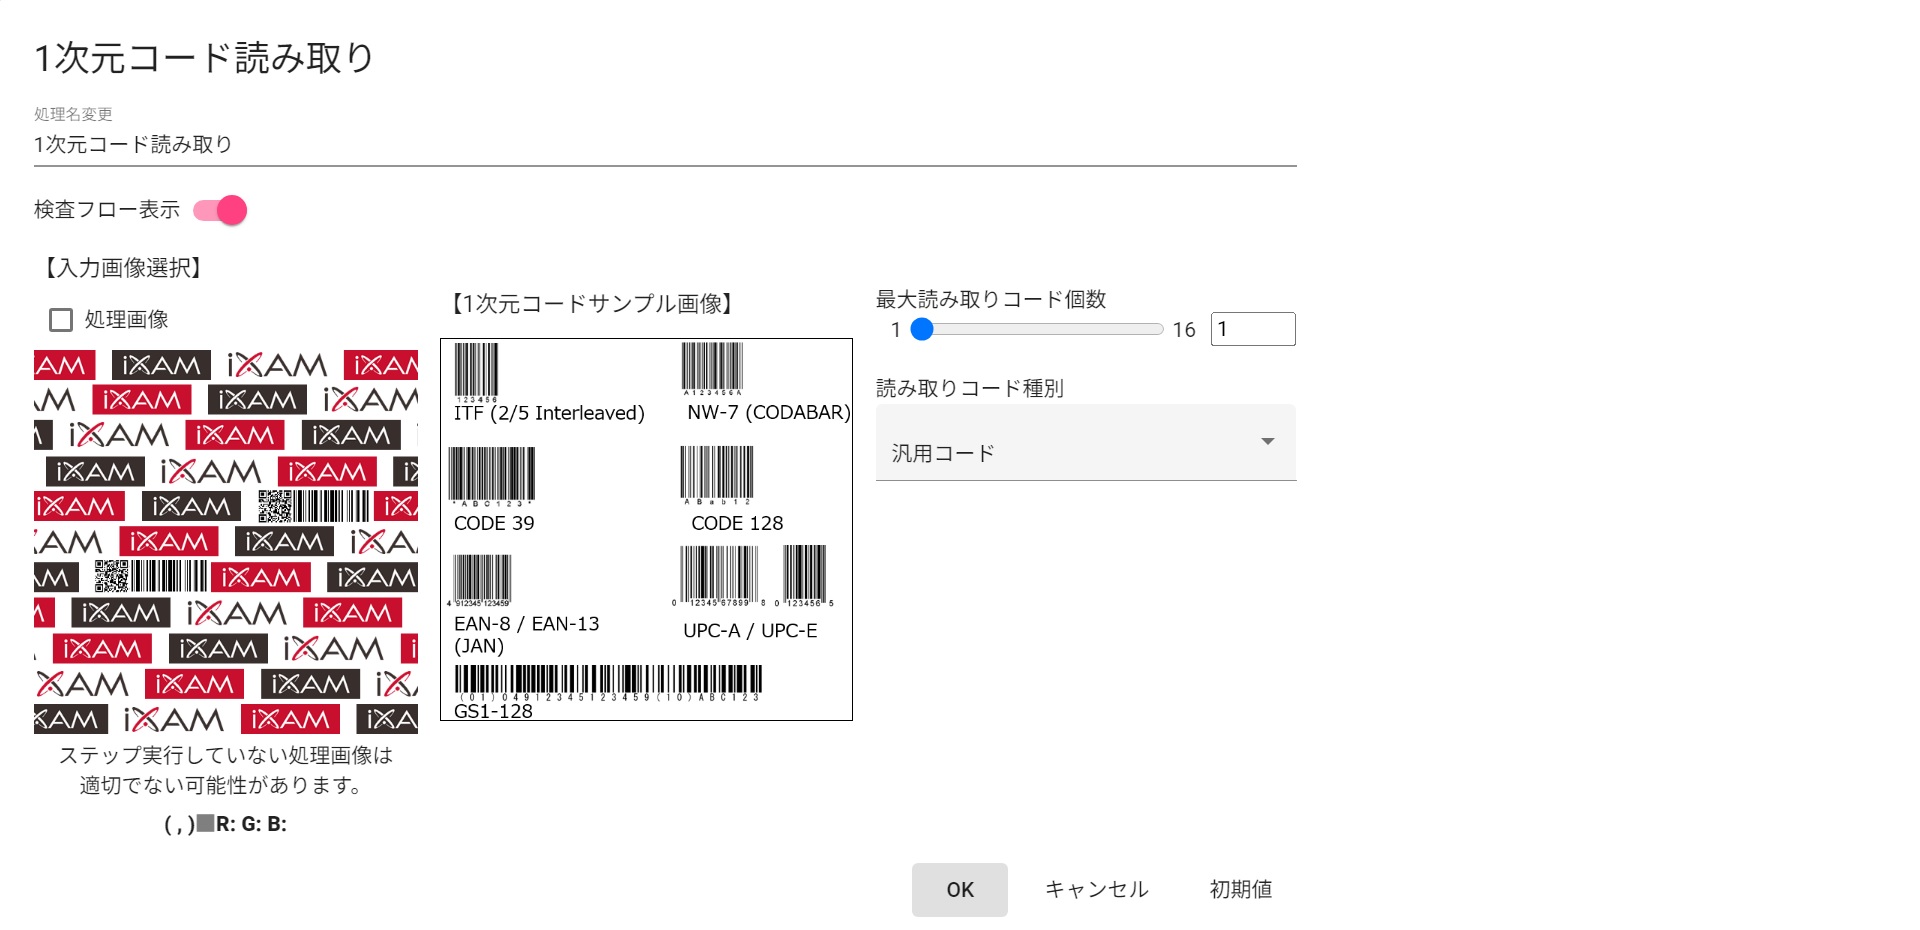Image resolution: width=1920 pixels, height=930 pixels.
Task: Click the dropdown arrow beside 汎用コード
Action: pos(1267,442)
